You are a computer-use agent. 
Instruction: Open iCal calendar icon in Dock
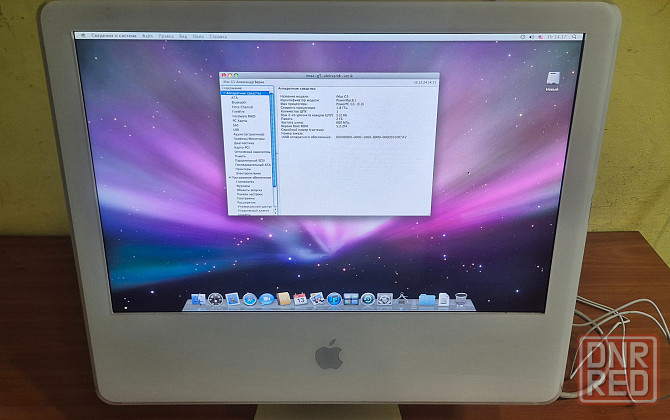300,299
